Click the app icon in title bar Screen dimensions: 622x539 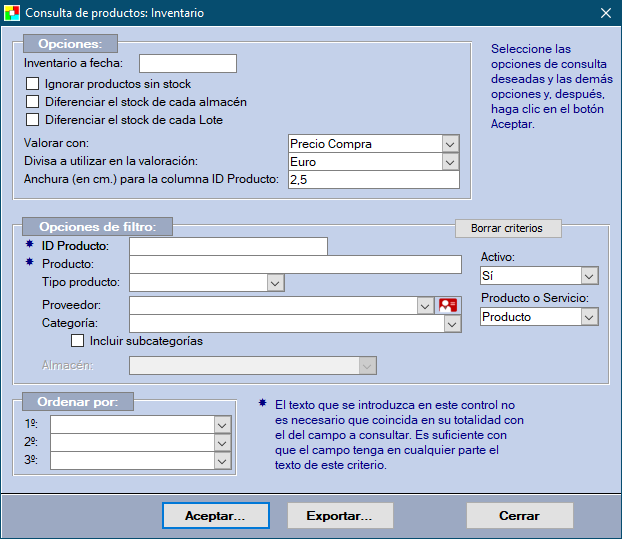tap(12, 13)
